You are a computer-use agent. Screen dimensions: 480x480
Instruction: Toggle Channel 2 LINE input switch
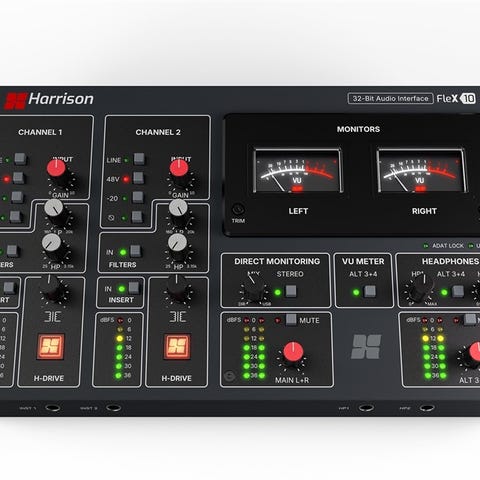click(x=139, y=159)
